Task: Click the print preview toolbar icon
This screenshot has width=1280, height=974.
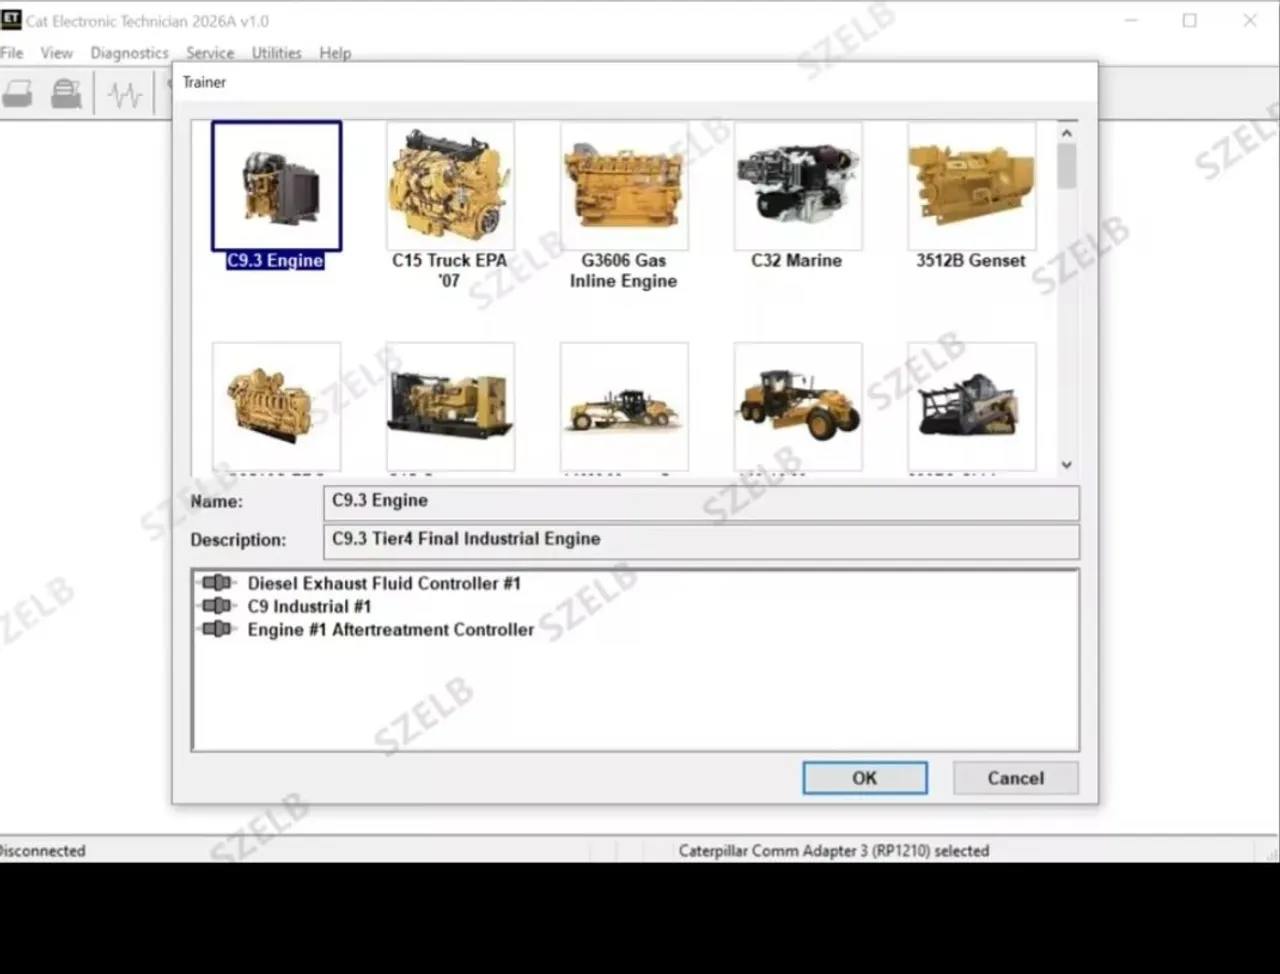Action: 66,94
